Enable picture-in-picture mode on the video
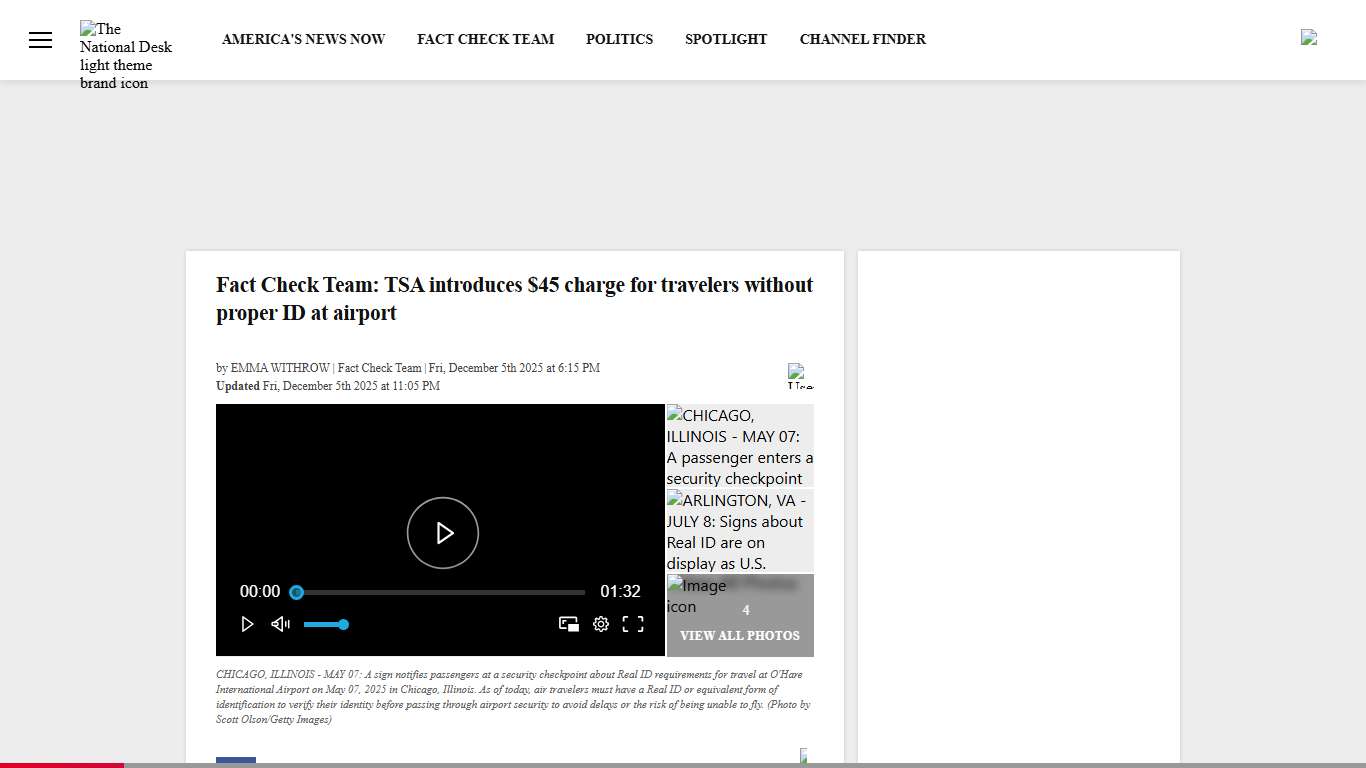The width and height of the screenshot is (1366, 768). [x=569, y=624]
